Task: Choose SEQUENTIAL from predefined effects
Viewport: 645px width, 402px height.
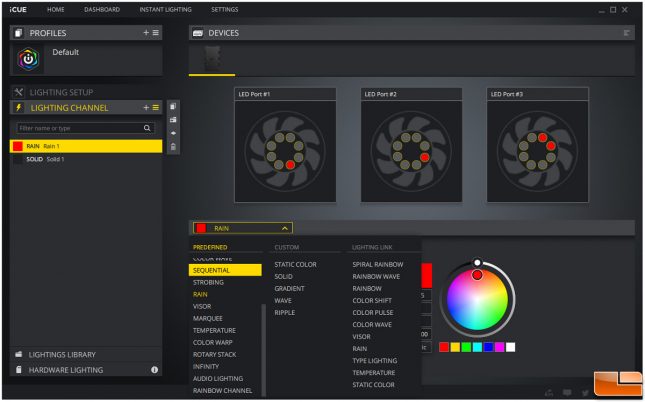Action: [x=225, y=270]
